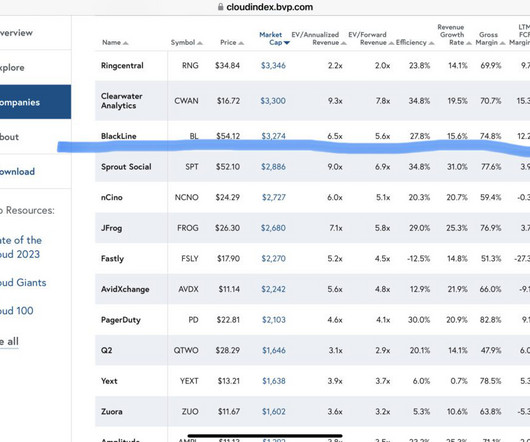Open the Cloud Giants resource link

23,282
